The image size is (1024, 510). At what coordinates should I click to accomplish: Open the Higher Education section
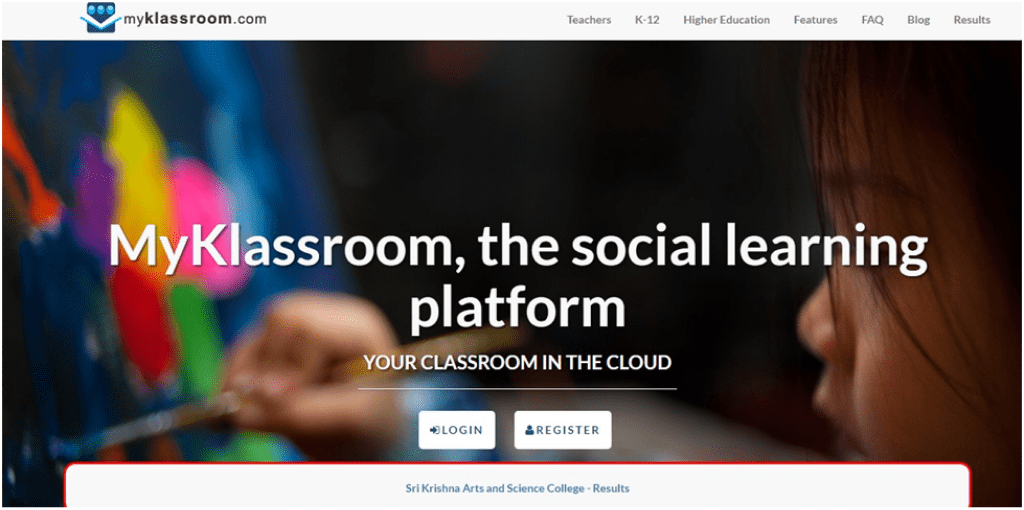(726, 20)
